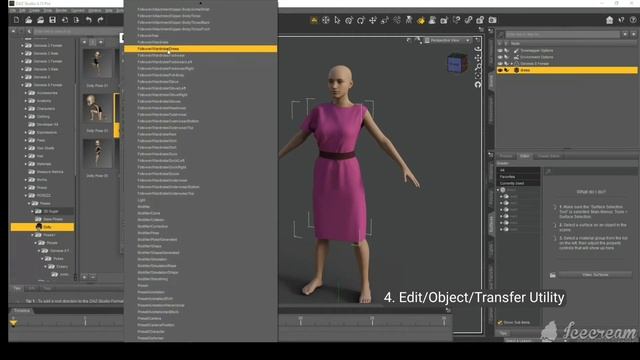Image resolution: width=640 pixels, height=360 pixels.
Task: Click the Save floppy disk icon
Action: point(52,20)
